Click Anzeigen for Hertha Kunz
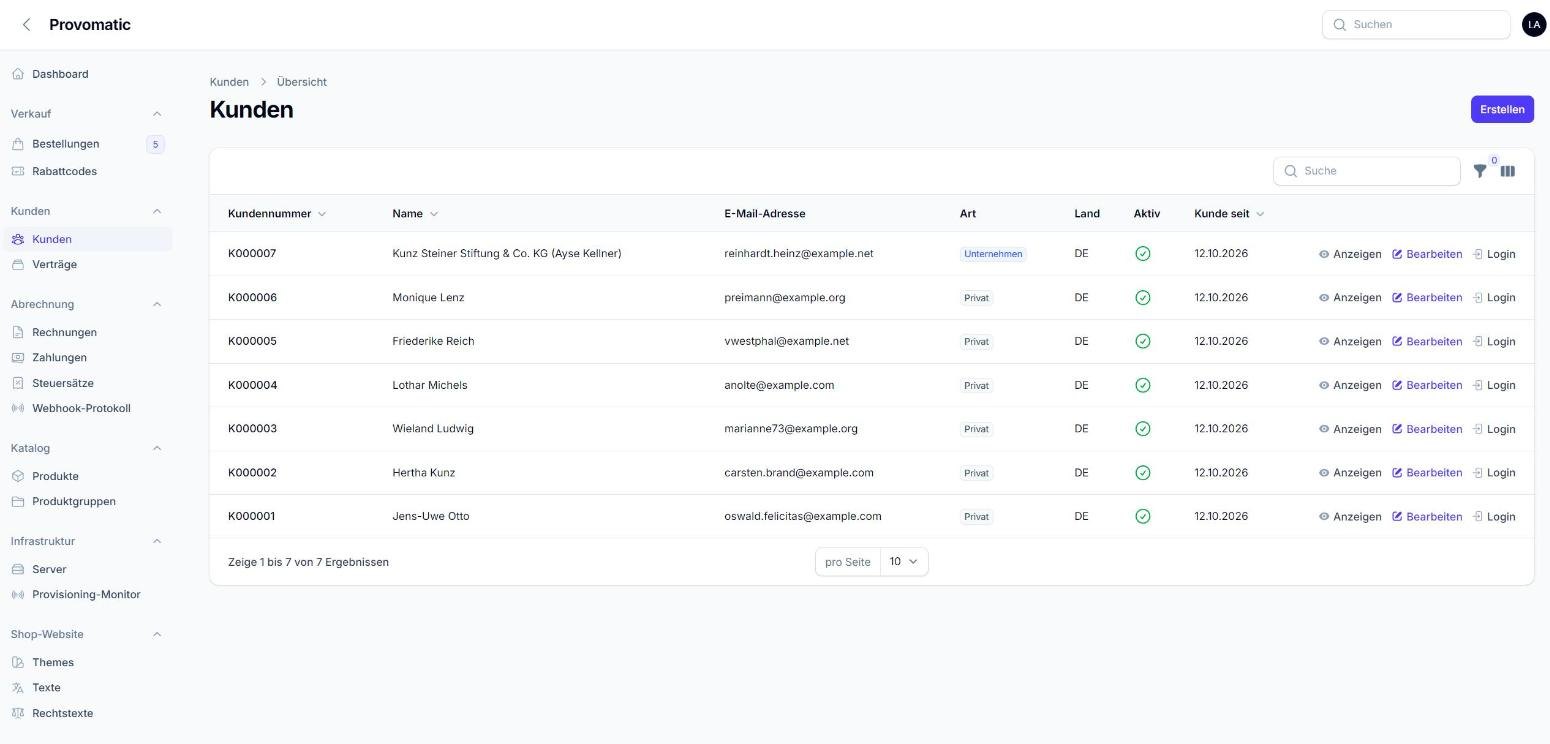1550x744 pixels. pos(1350,473)
